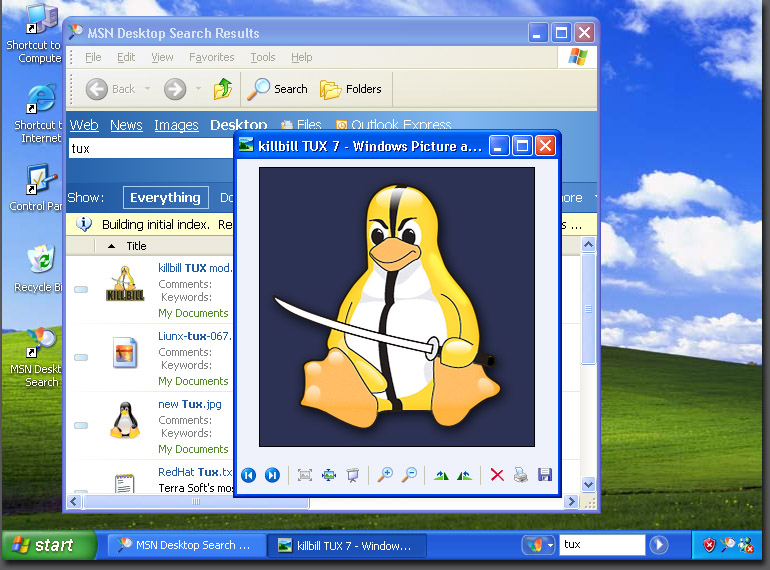The height and width of the screenshot is (570, 770).
Task: Click horizontal scrollbar left arrow
Action: 74,502
